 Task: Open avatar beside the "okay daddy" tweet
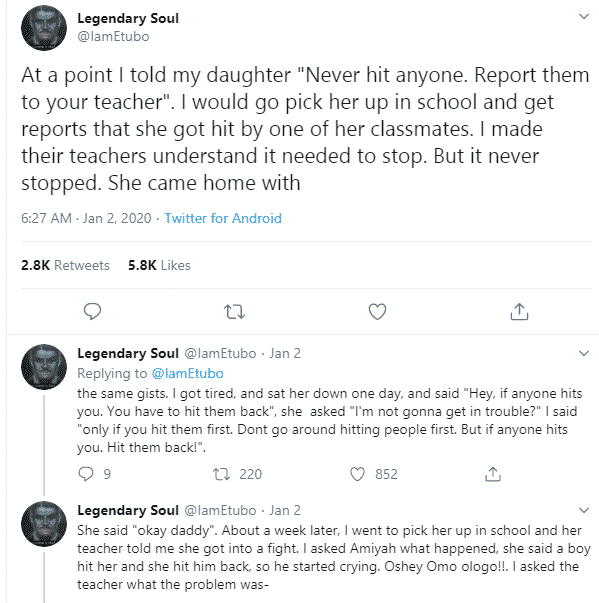tap(44, 524)
